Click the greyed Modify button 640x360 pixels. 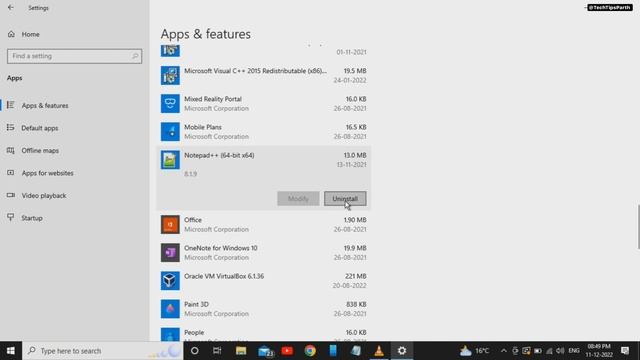(x=298, y=199)
